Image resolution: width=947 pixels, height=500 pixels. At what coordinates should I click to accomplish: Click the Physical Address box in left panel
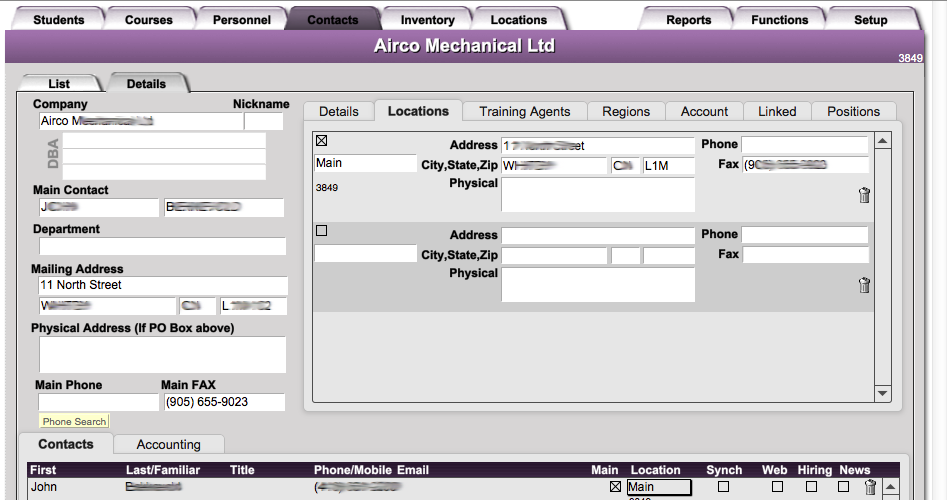(162, 354)
